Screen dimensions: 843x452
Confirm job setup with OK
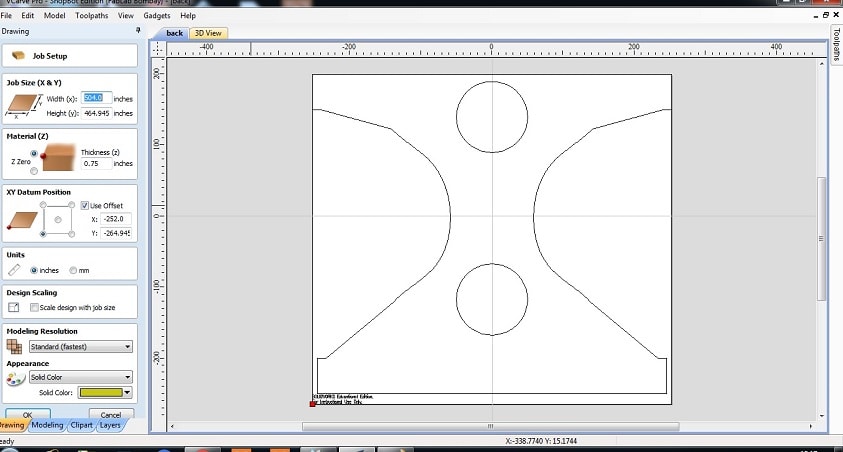(28, 414)
